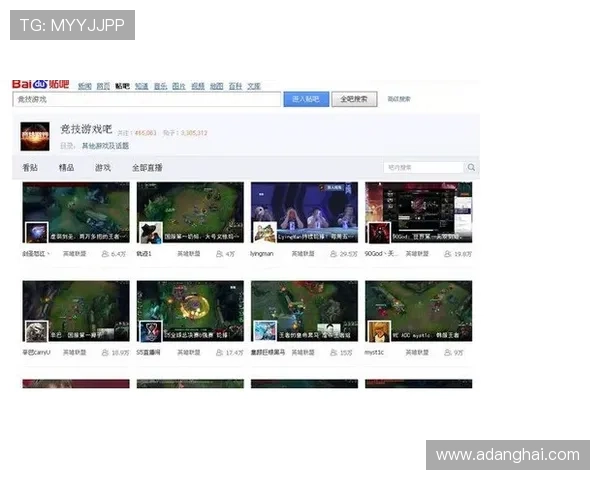
Task: Open the 文库 link in top navigation
Action: click(x=254, y=86)
